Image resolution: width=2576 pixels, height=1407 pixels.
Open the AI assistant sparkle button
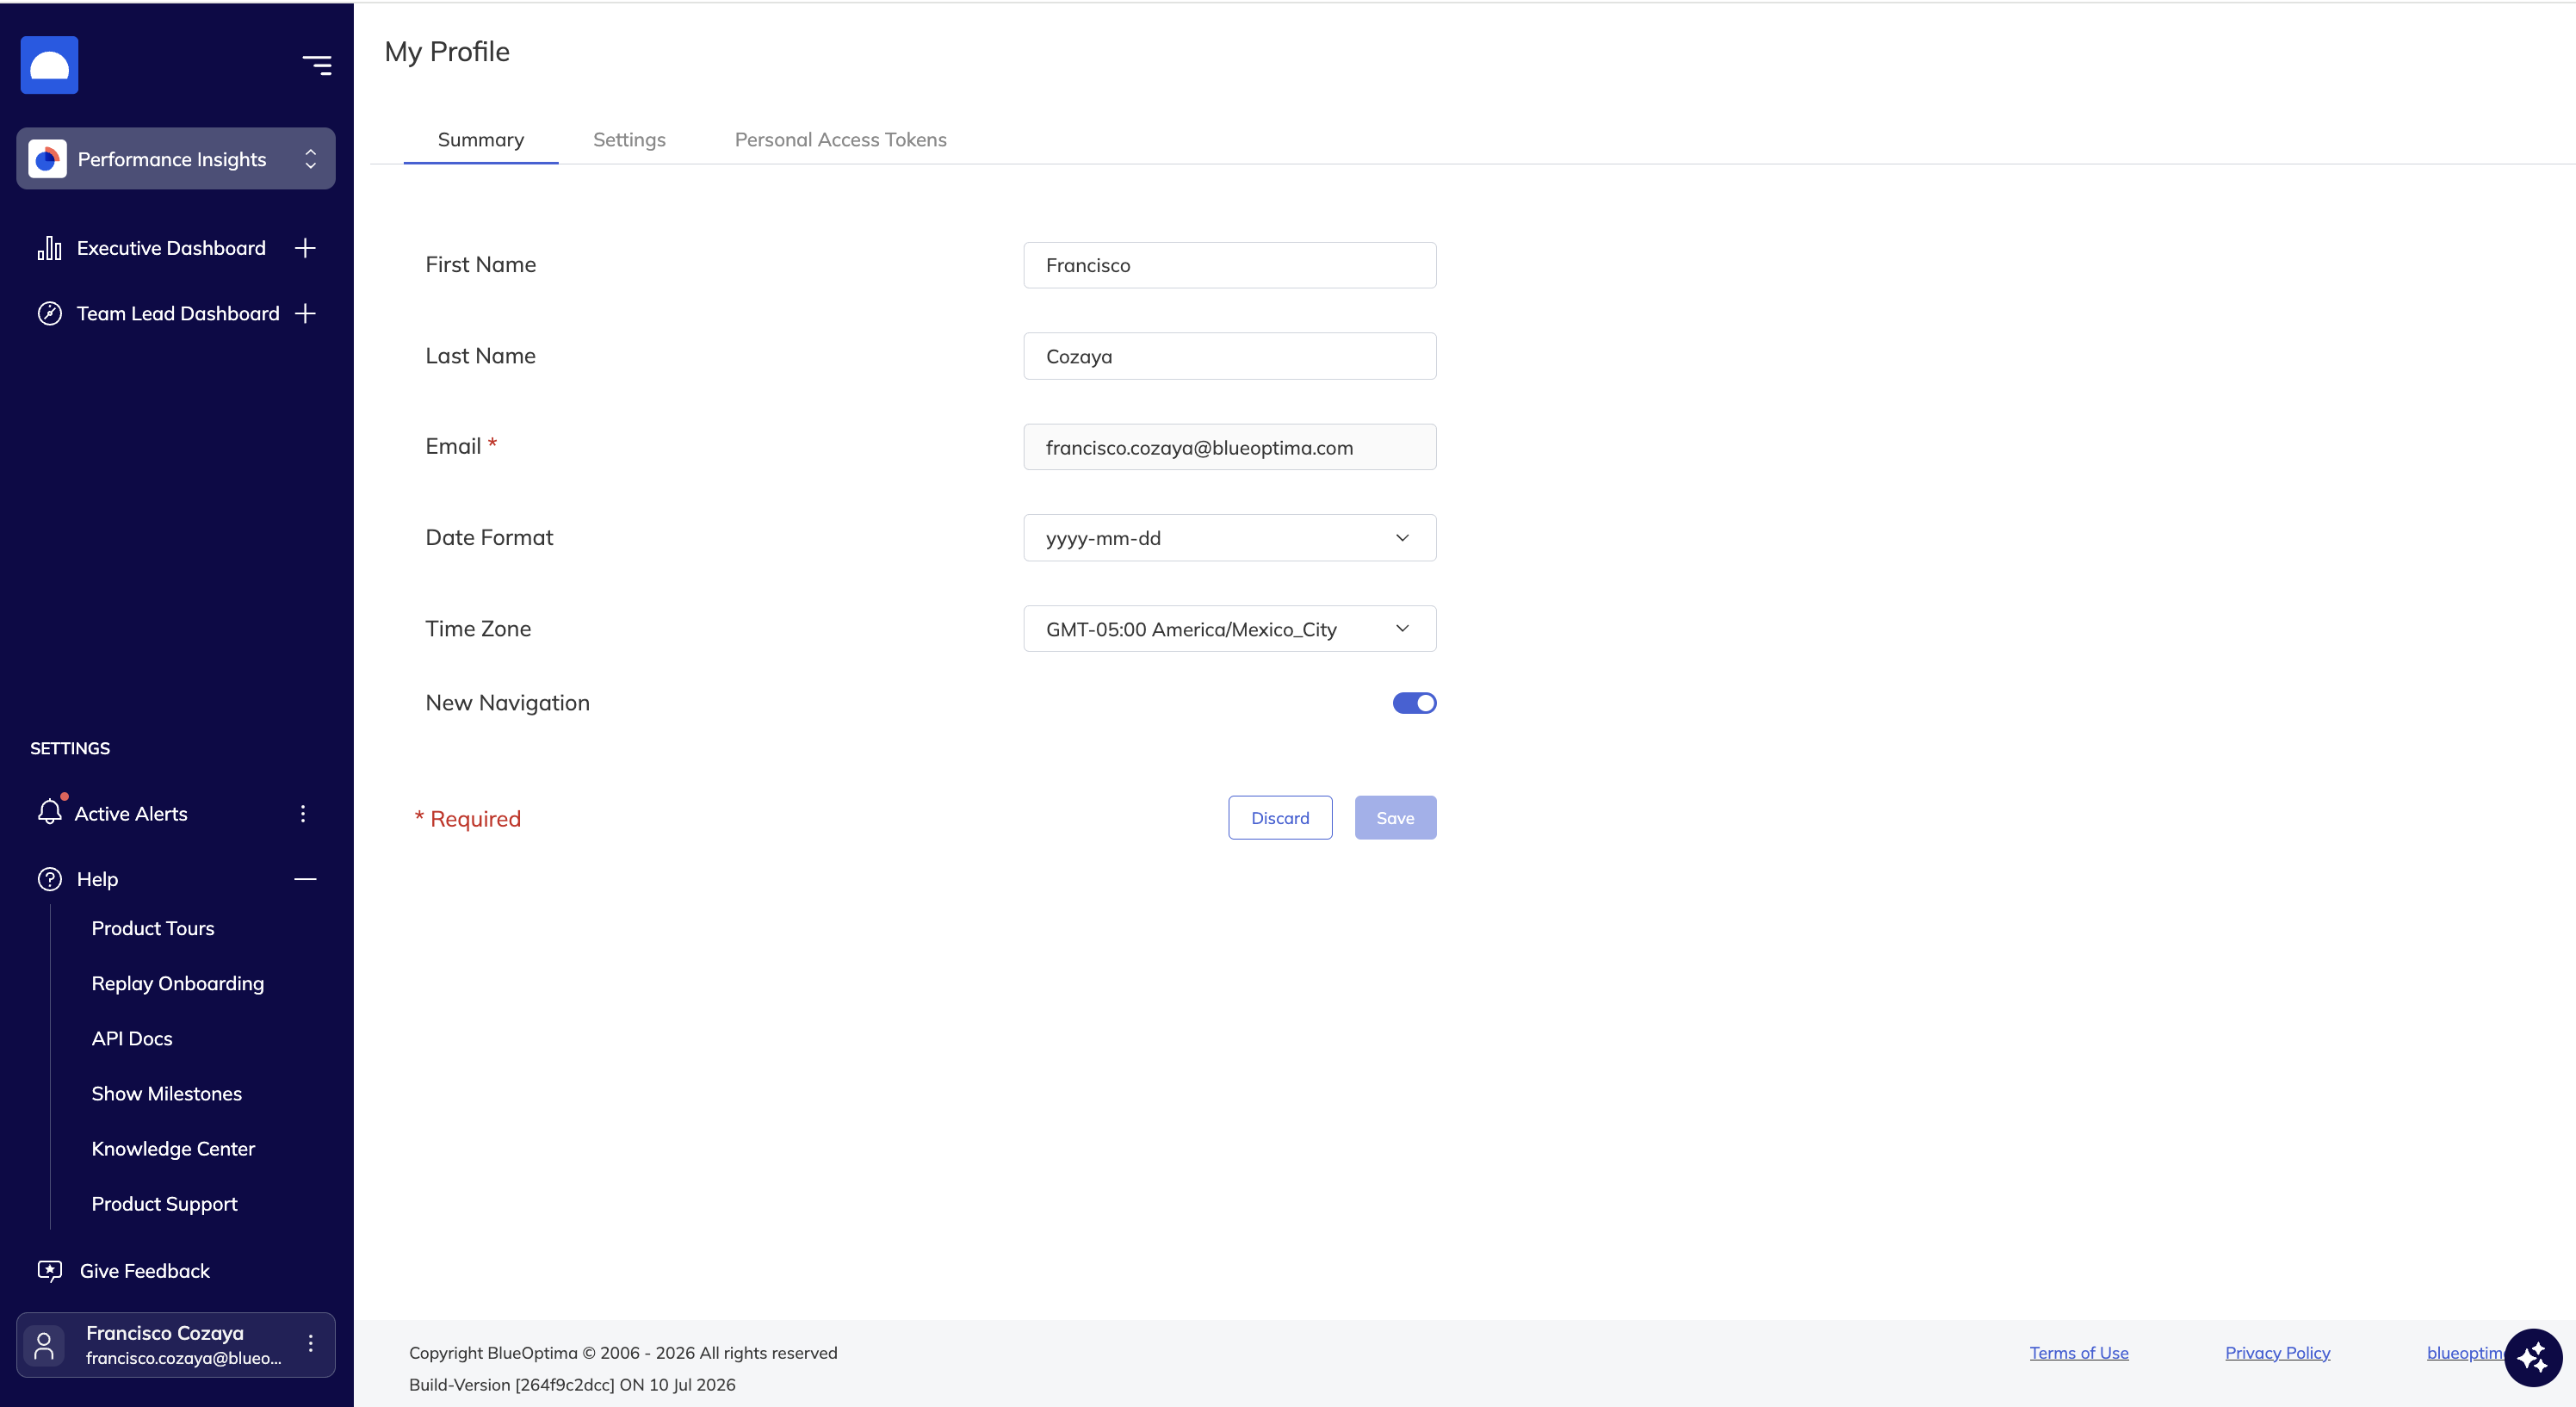coord(2533,1358)
